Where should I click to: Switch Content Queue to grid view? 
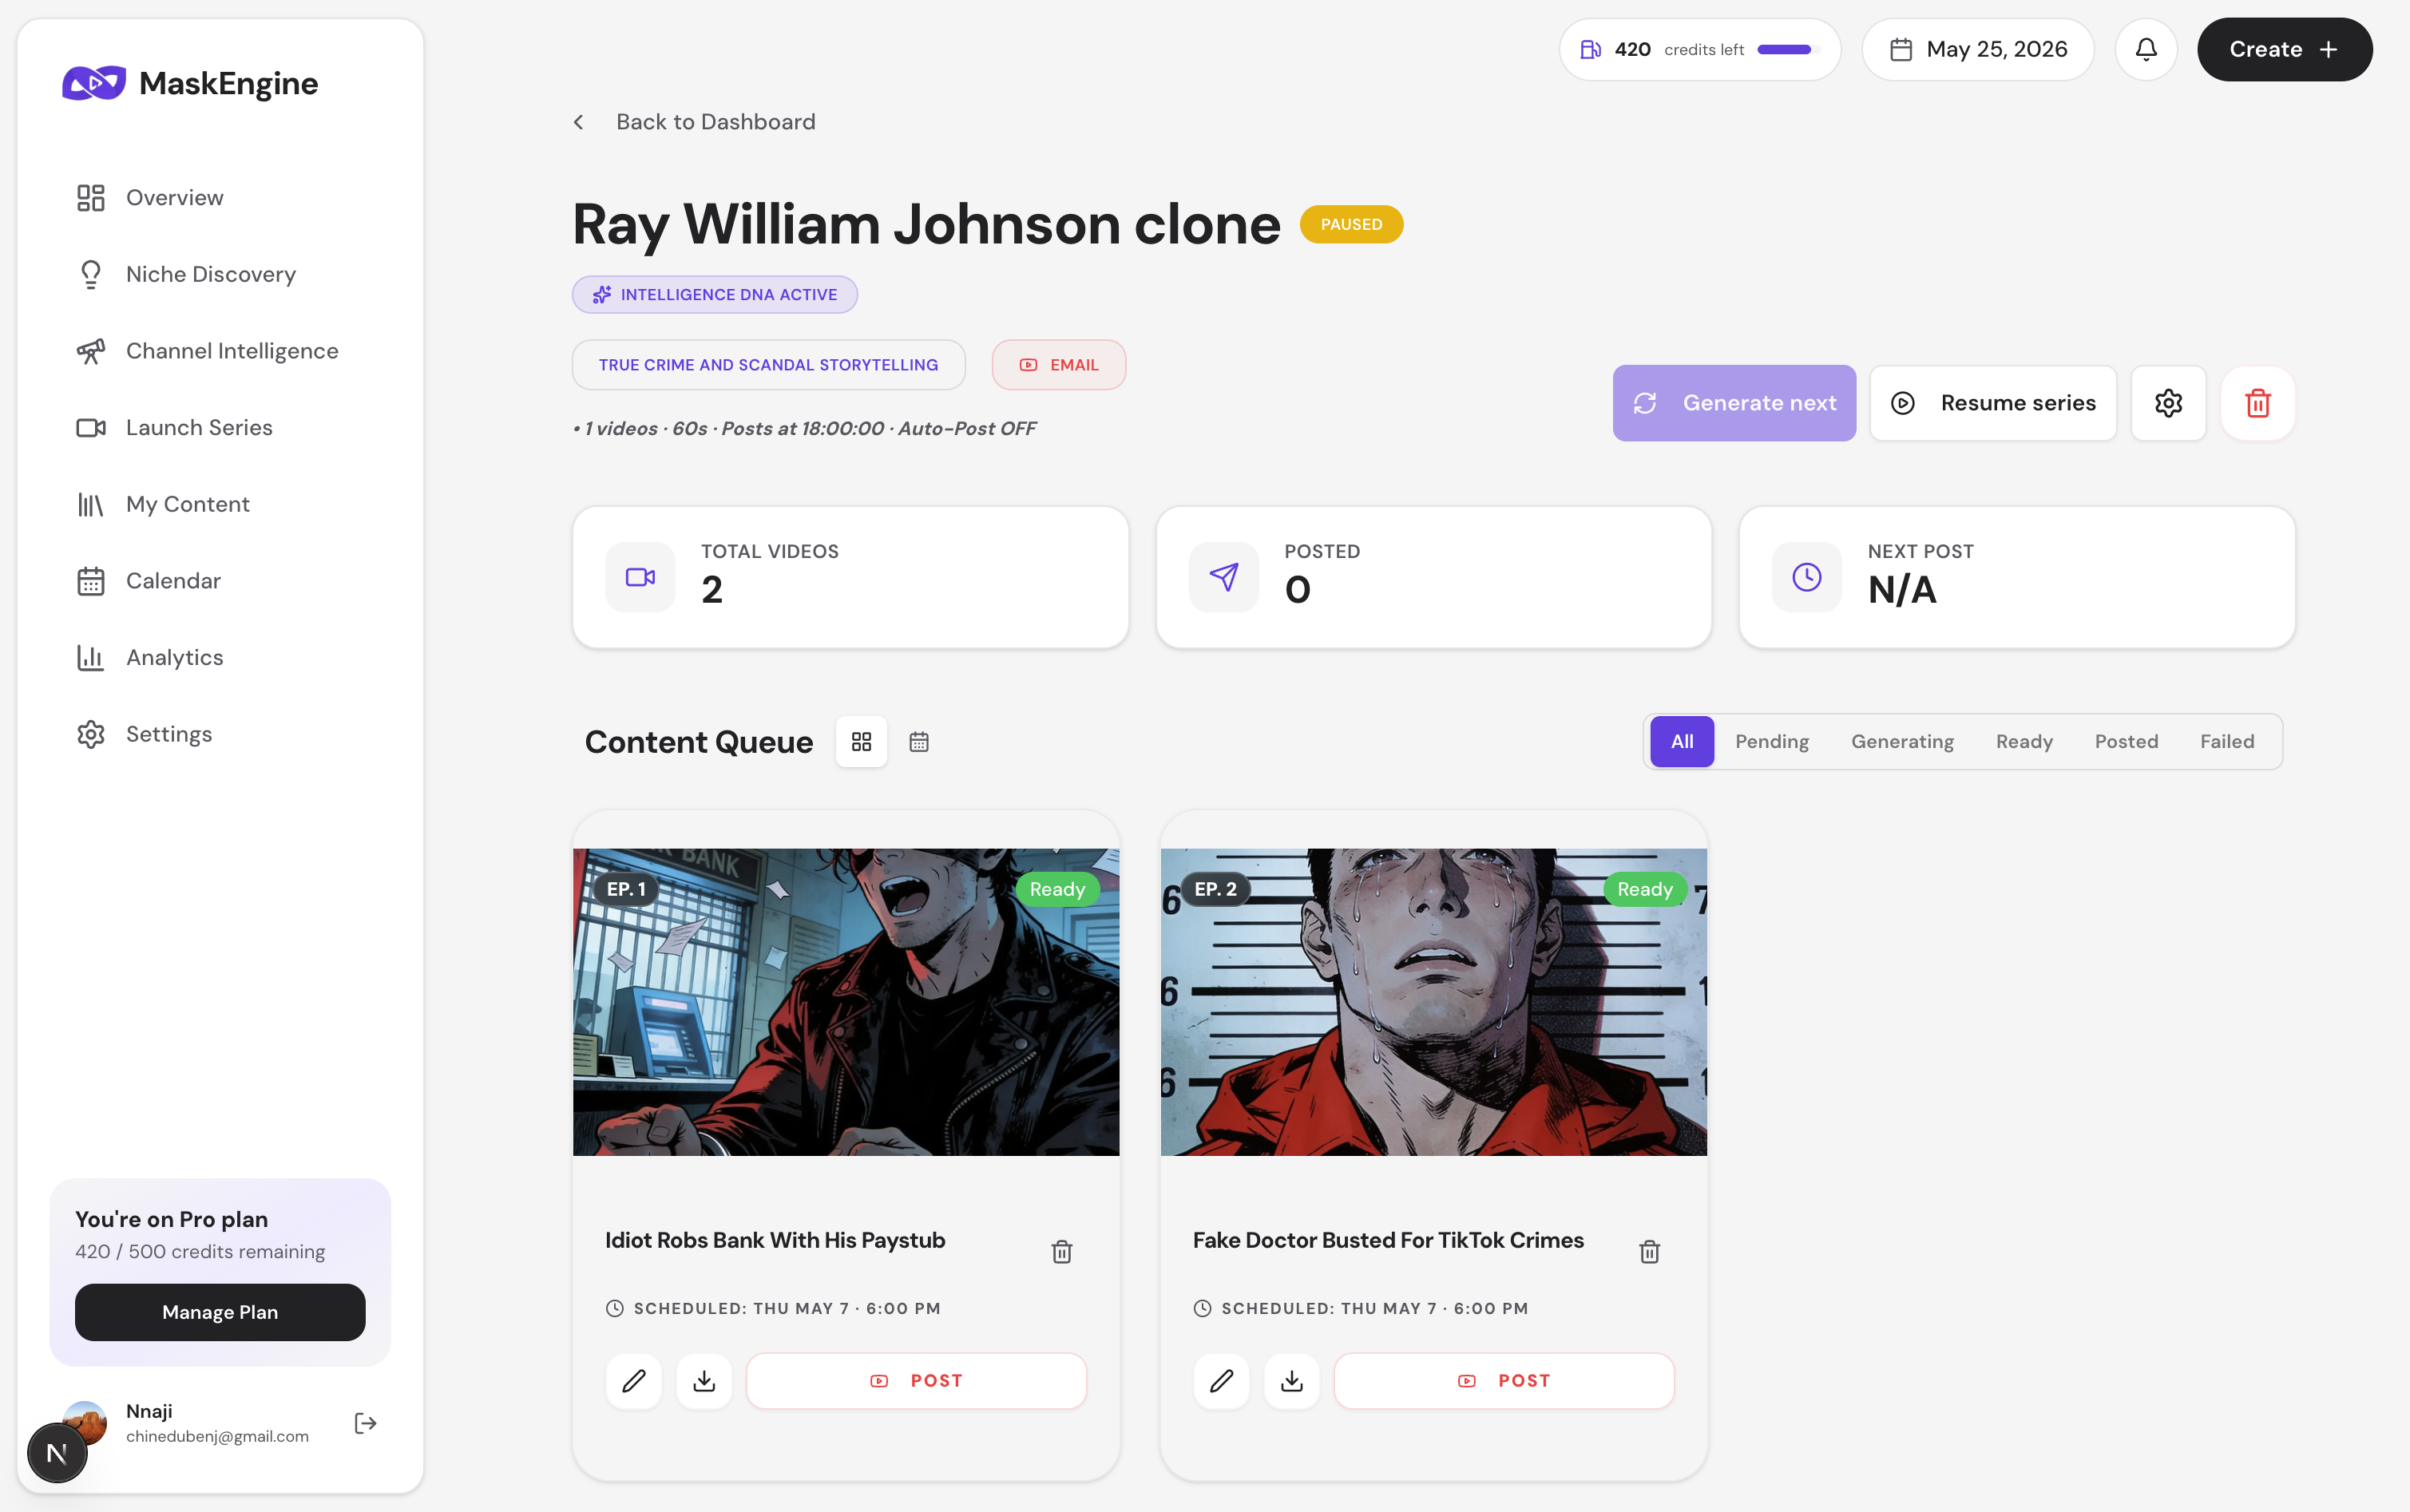click(861, 742)
